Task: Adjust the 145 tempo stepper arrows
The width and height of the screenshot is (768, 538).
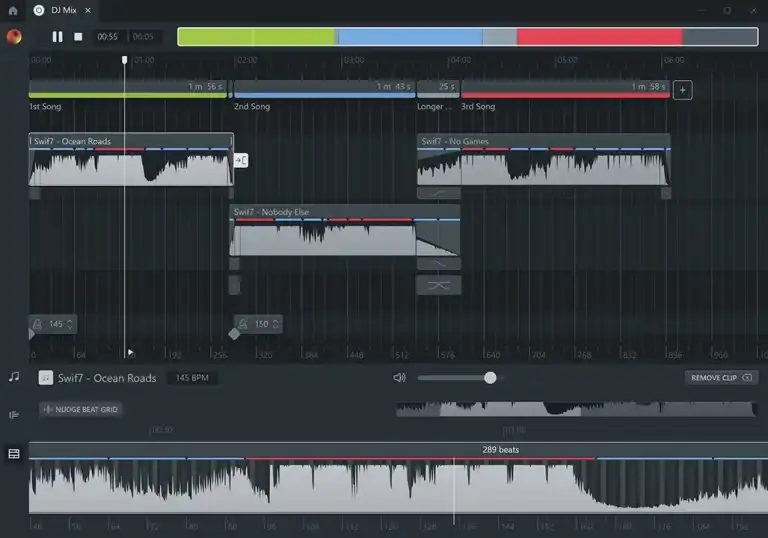Action: [70, 324]
